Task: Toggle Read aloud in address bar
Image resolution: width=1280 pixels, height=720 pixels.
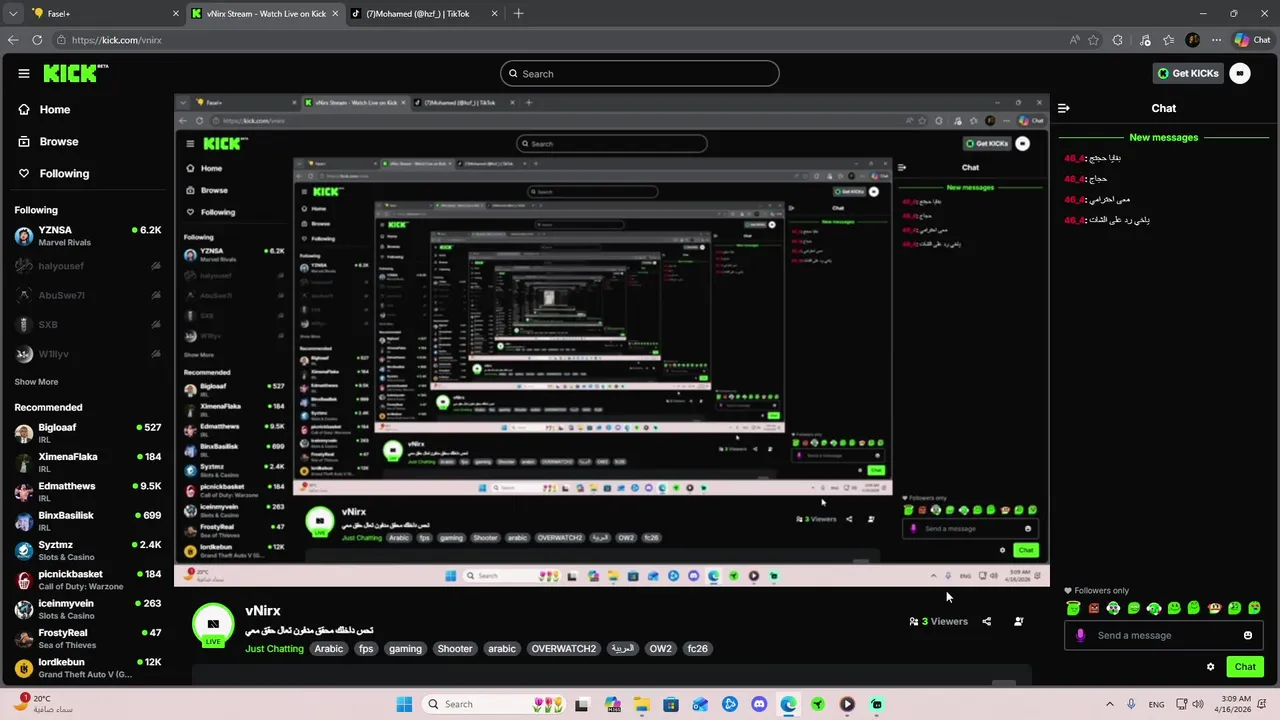Action: [x=1074, y=40]
